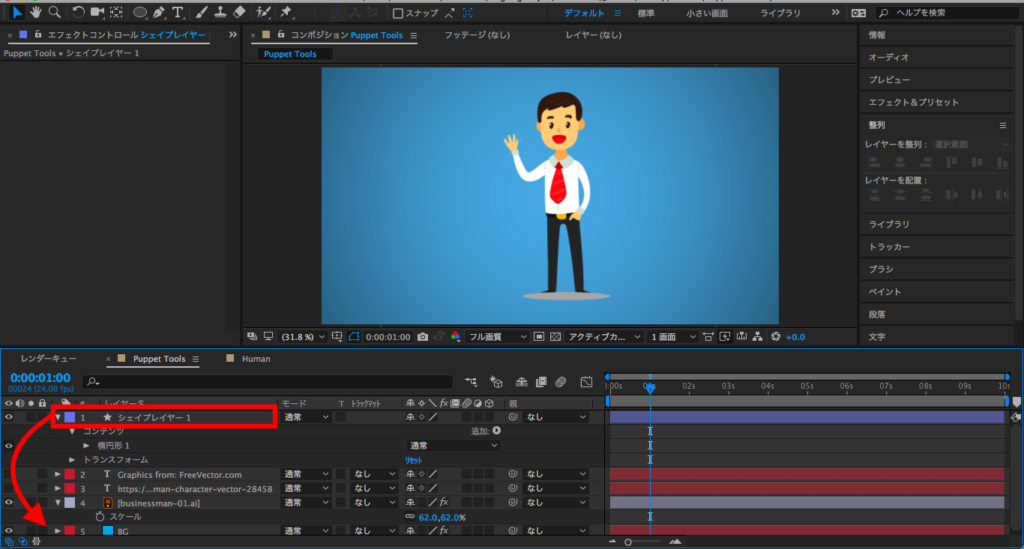This screenshot has width=1024, height=549.
Task: Toggle visibility of businessman-01.ai layer
Action: (x=9, y=502)
